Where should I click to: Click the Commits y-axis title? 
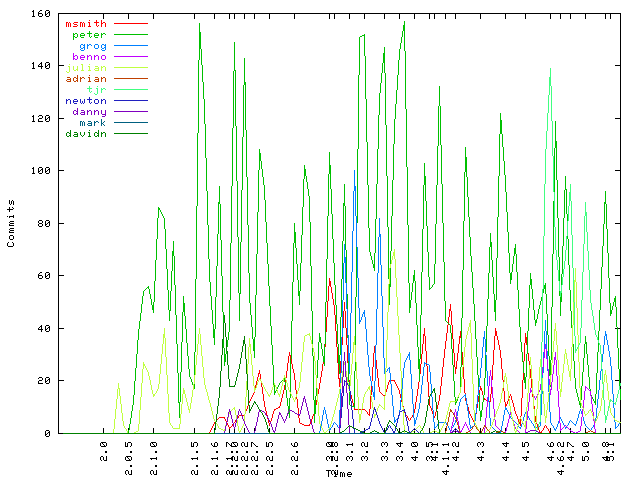[11, 224]
